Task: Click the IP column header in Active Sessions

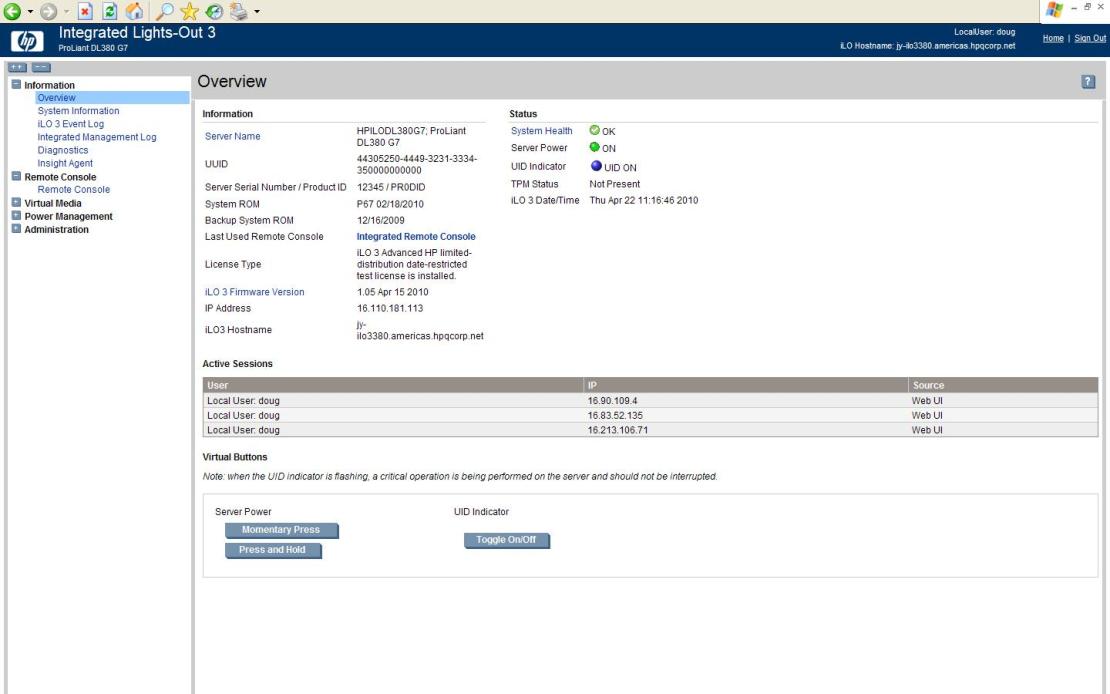Action: pyautogui.click(x=746, y=385)
